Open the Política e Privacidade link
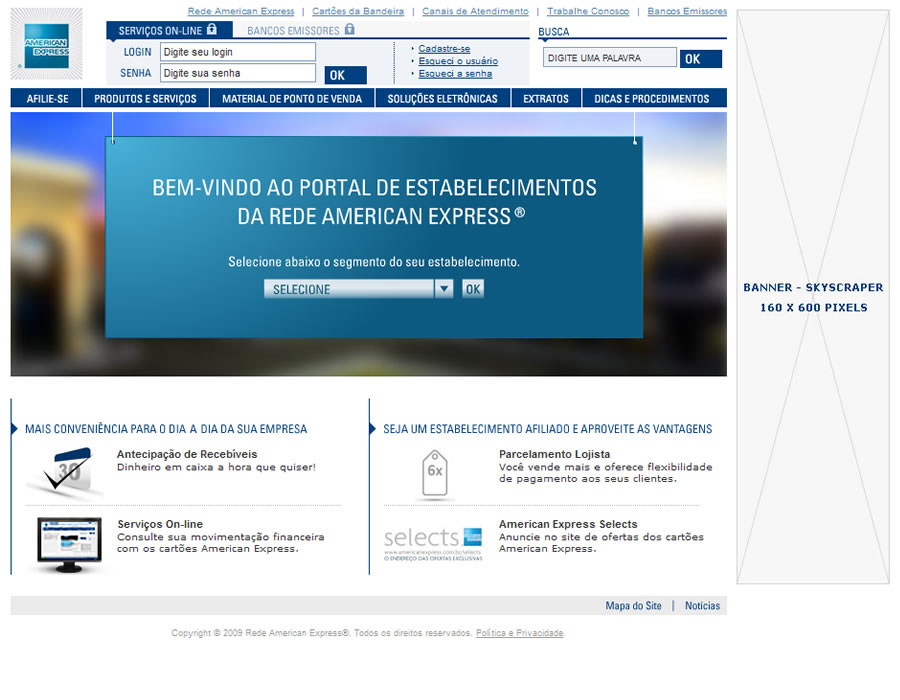The height and width of the screenshot is (700, 900). (x=519, y=633)
